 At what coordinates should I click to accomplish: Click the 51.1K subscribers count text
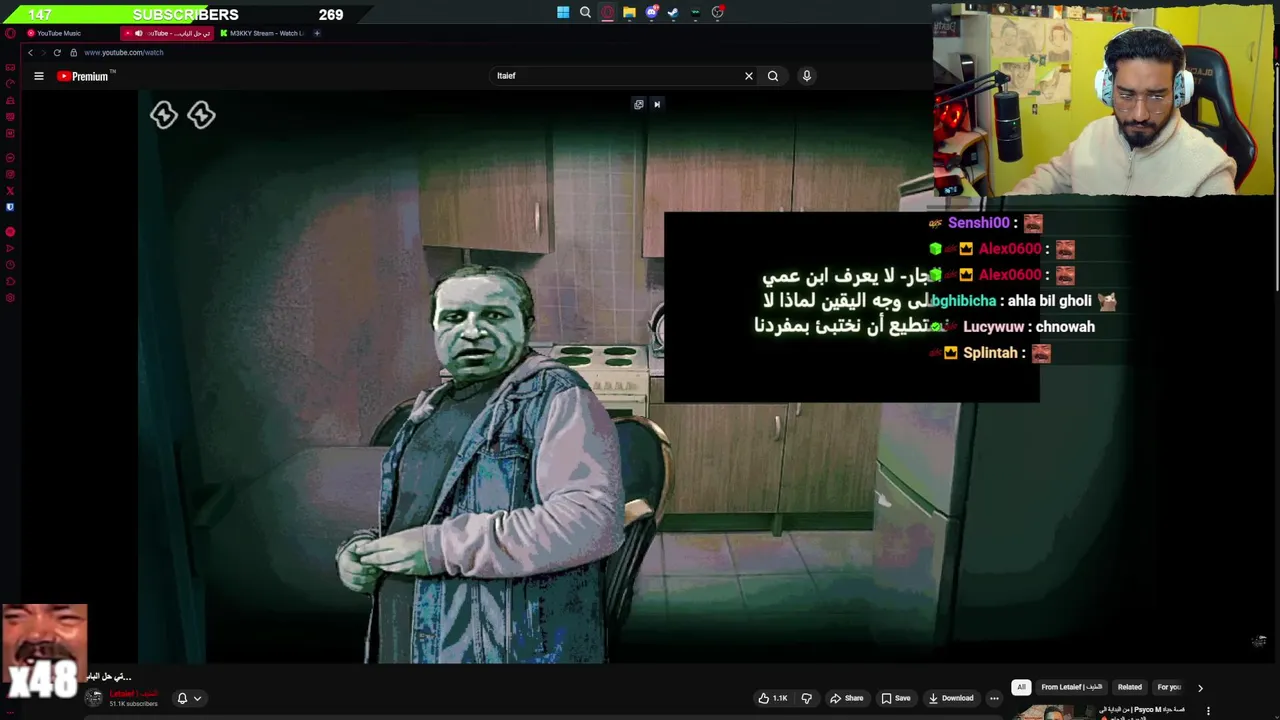pyautogui.click(x=133, y=704)
